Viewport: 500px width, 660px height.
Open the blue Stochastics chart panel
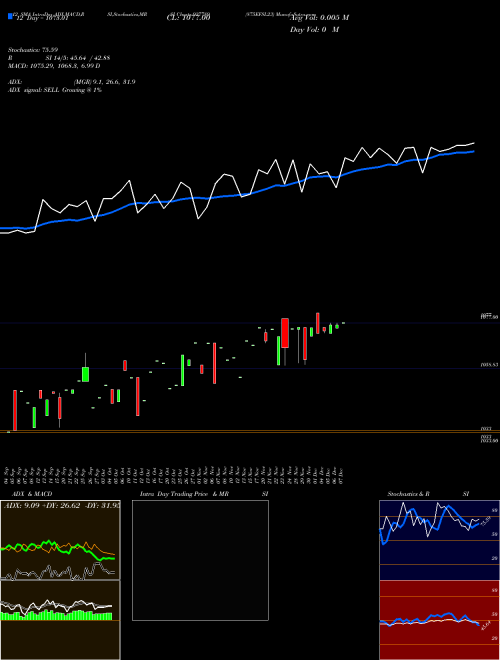[x=439, y=540]
